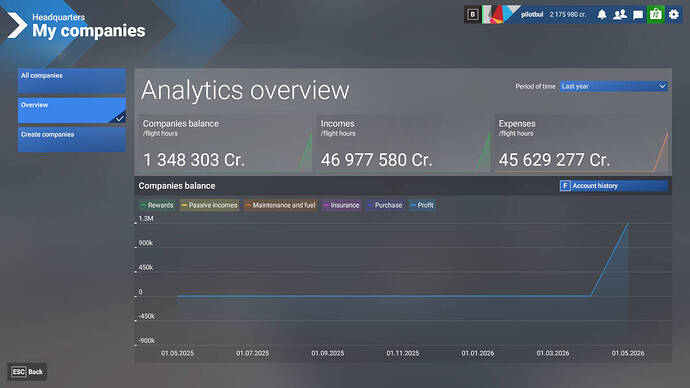Click the pilotbul username
Image resolution: width=690 pixels, height=388 pixels.
(532, 15)
